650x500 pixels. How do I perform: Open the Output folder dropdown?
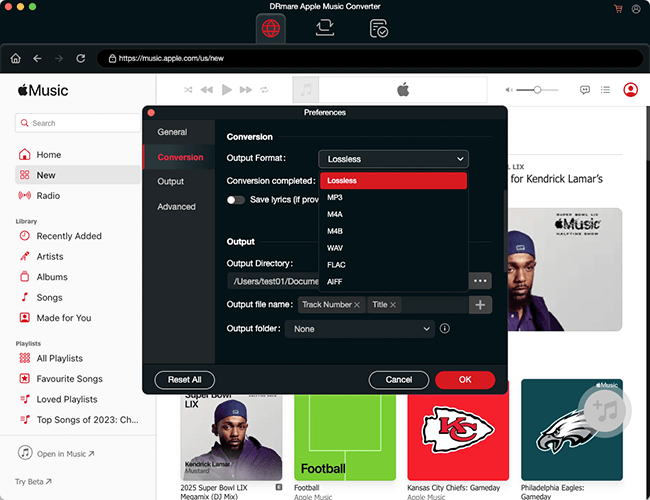(x=360, y=329)
